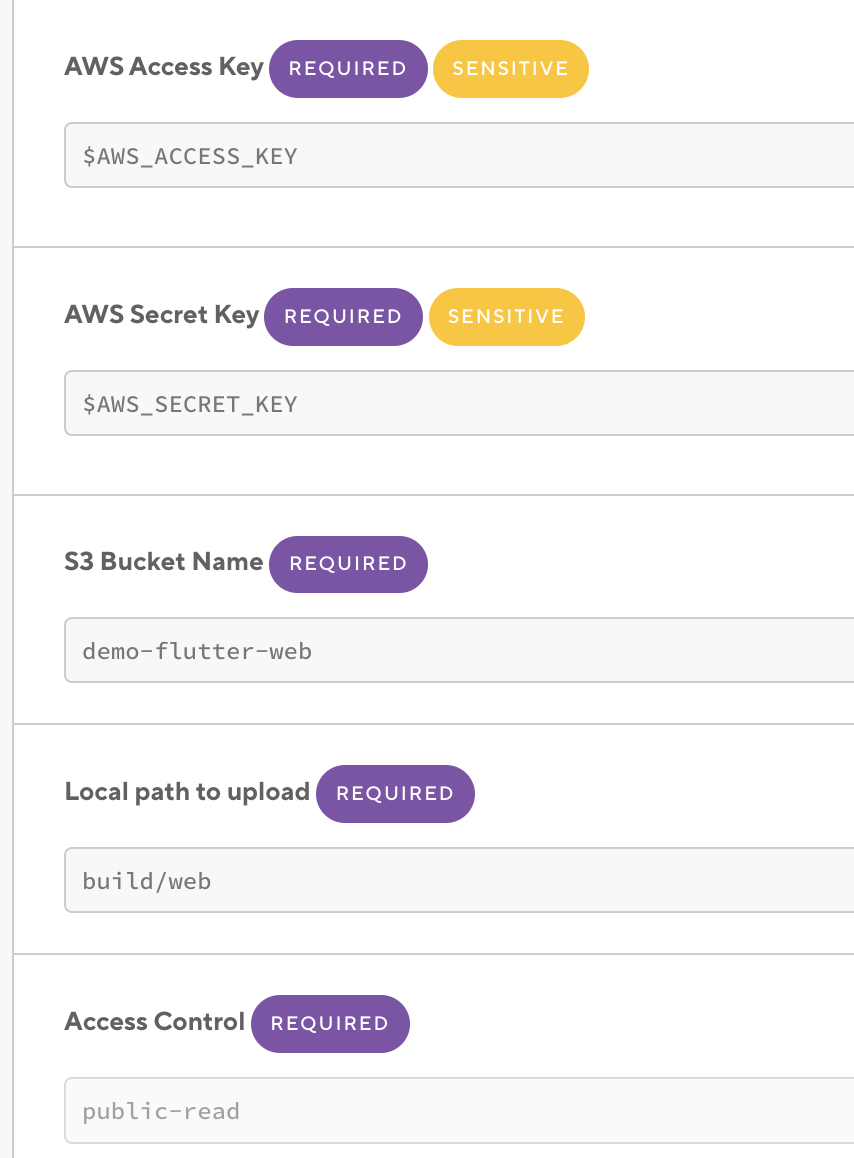Click the AWS Access Key label
854x1158 pixels.
[x=164, y=67]
